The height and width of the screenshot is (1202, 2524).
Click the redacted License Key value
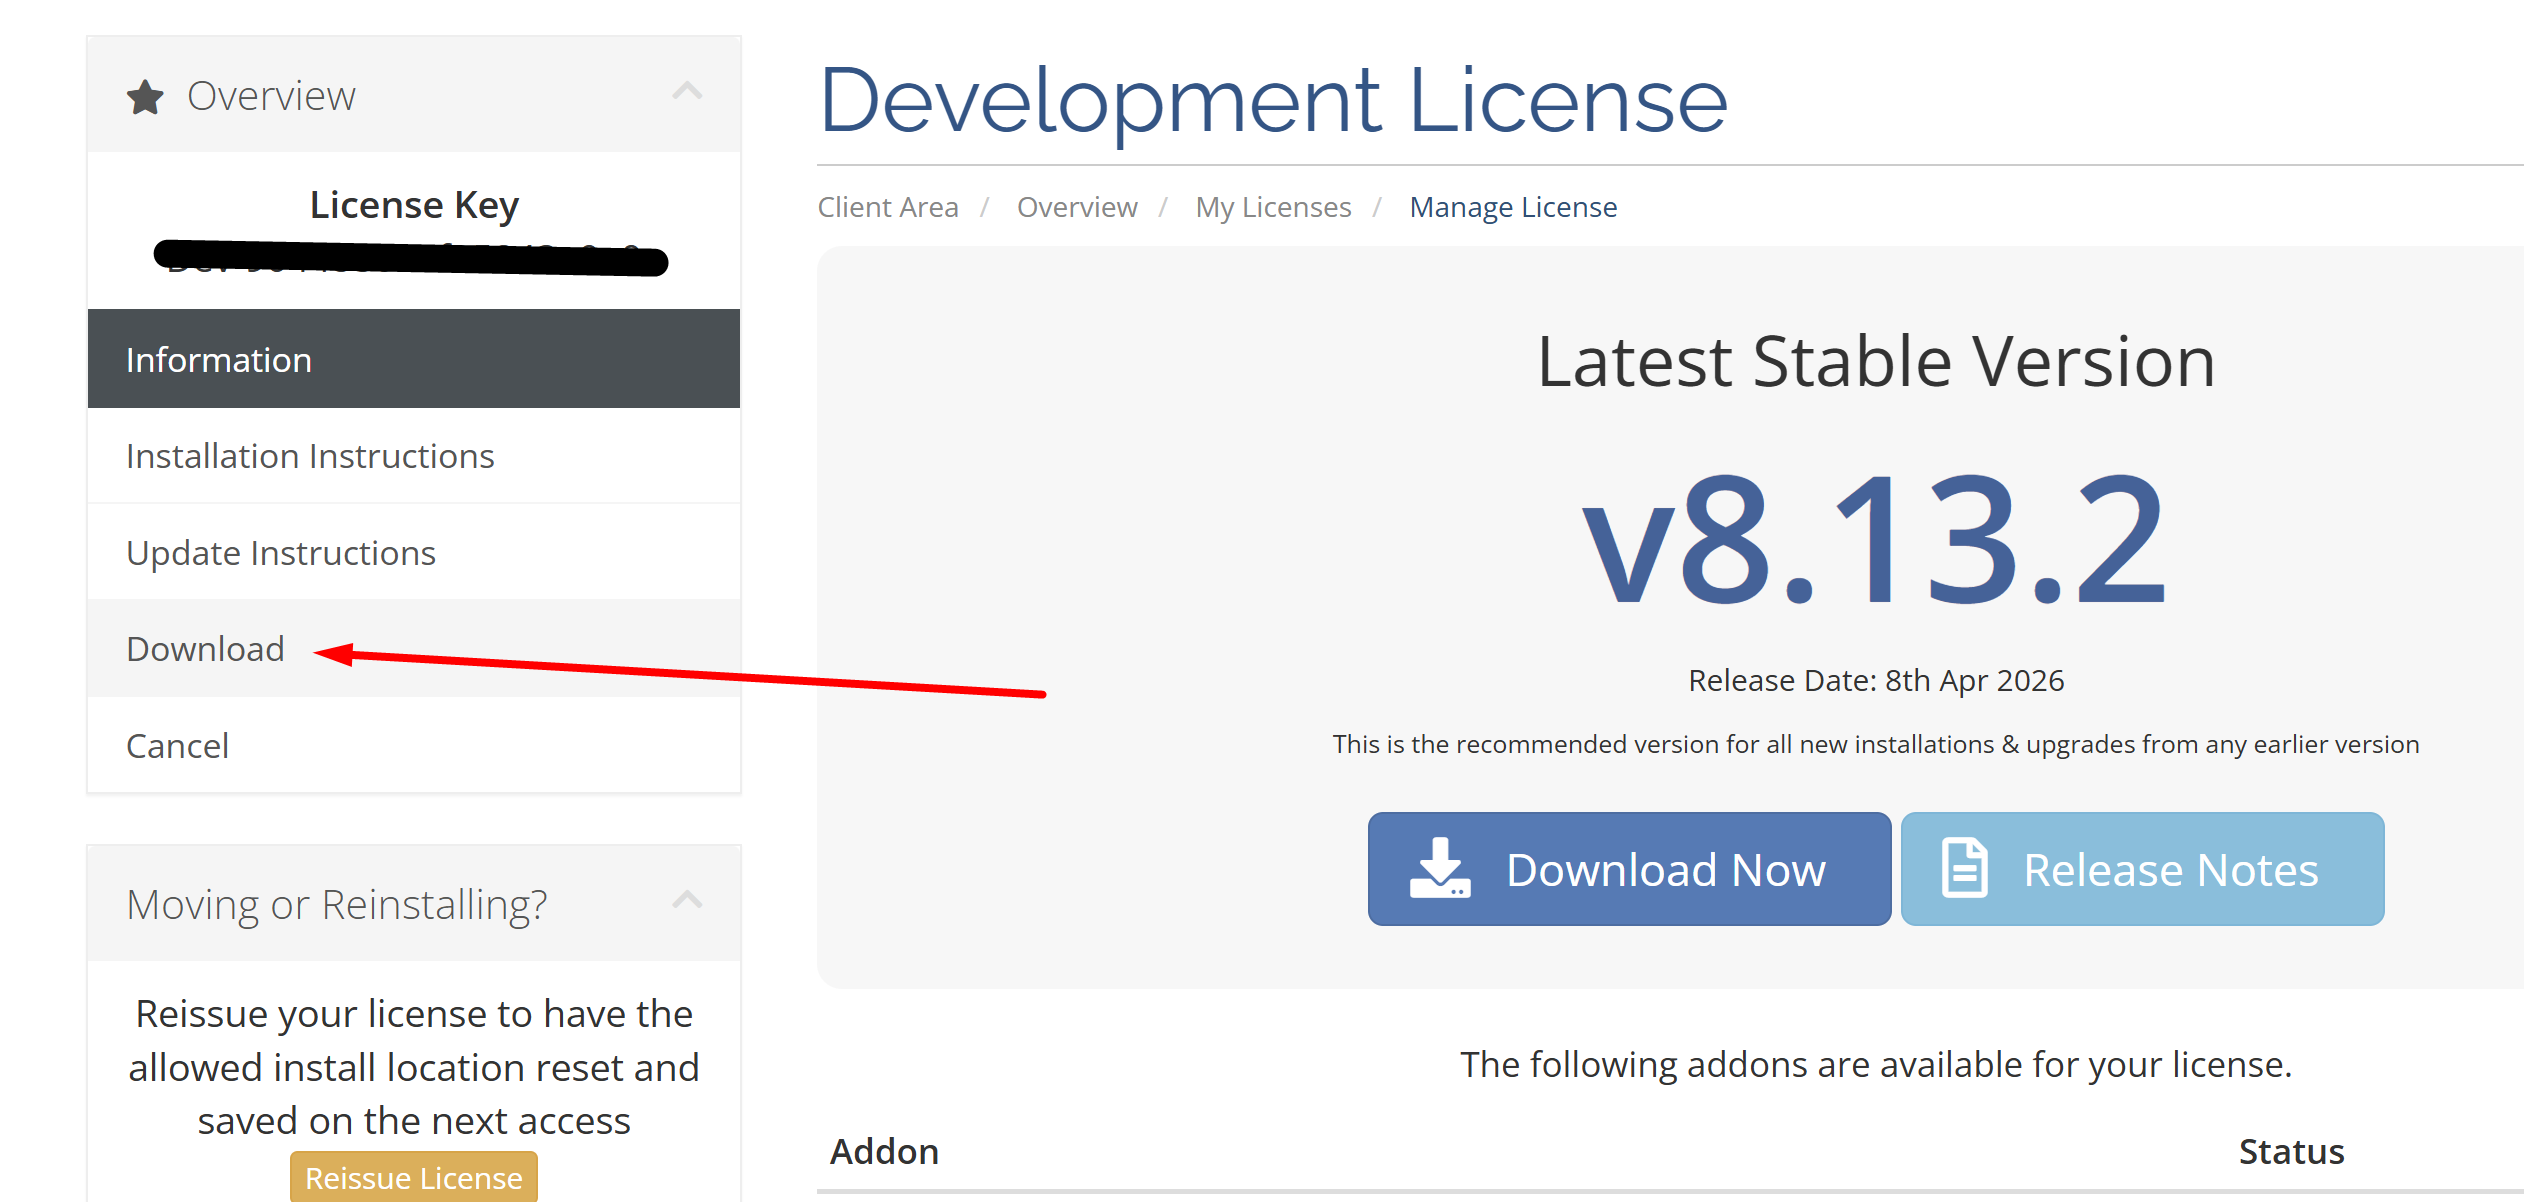tap(410, 258)
